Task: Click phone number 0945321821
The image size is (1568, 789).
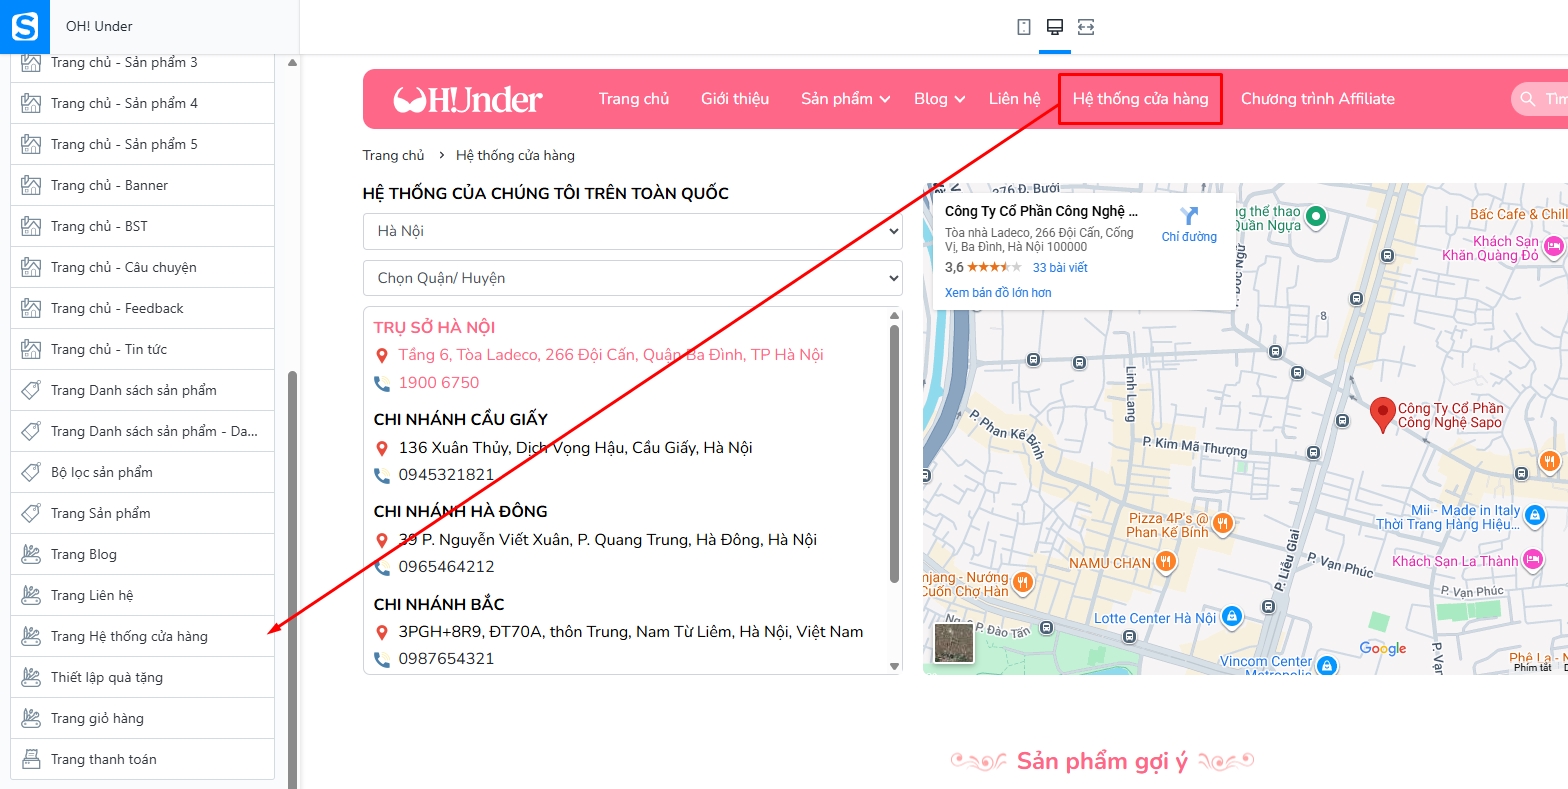Action: pyautogui.click(x=446, y=475)
